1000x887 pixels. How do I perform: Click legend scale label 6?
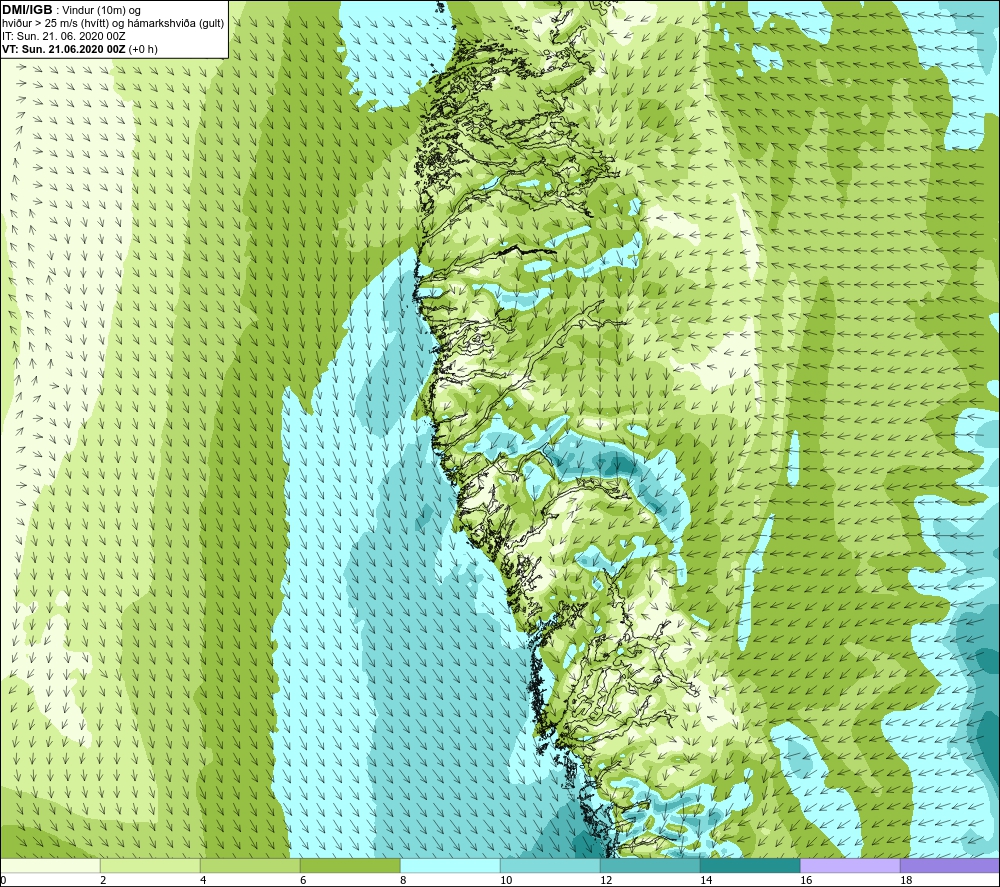(x=303, y=881)
